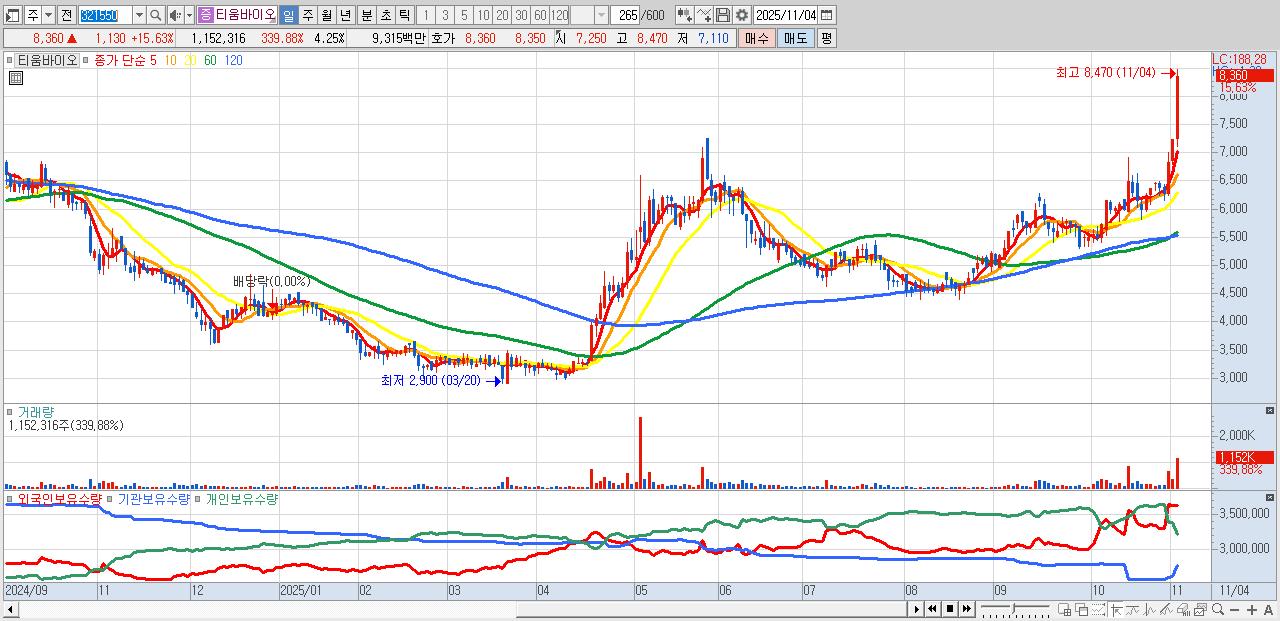Screen dimensions: 1280x621
Task: Click the 평 button beside 매도
Action: click(x=826, y=38)
